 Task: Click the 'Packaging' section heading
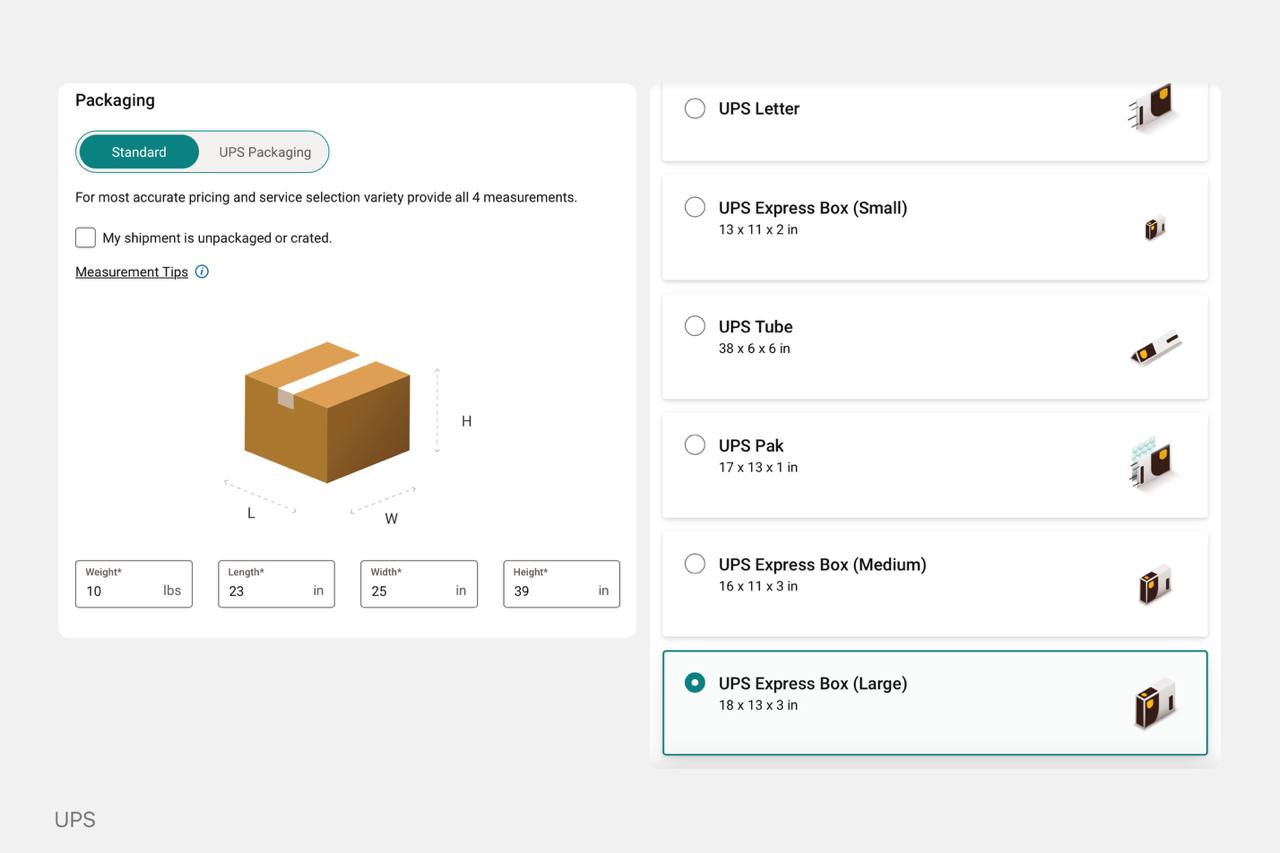(115, 100)
